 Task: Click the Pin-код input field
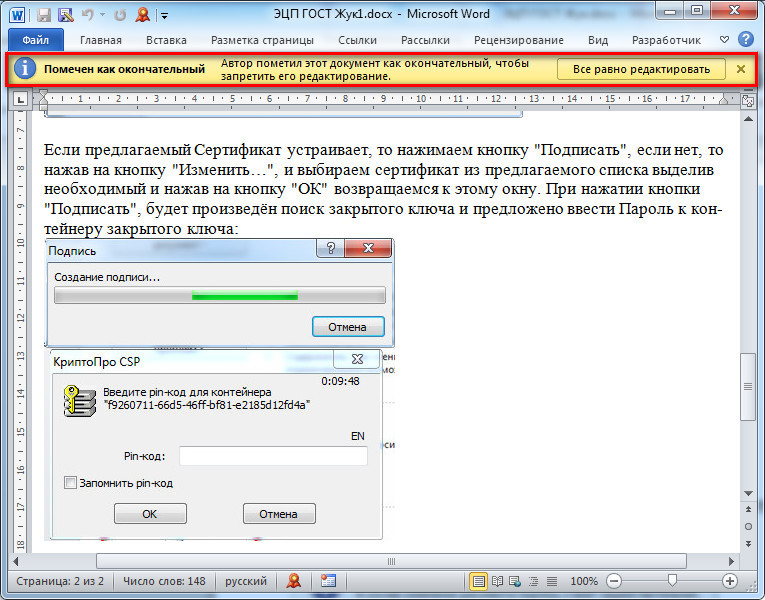point(273,456)
